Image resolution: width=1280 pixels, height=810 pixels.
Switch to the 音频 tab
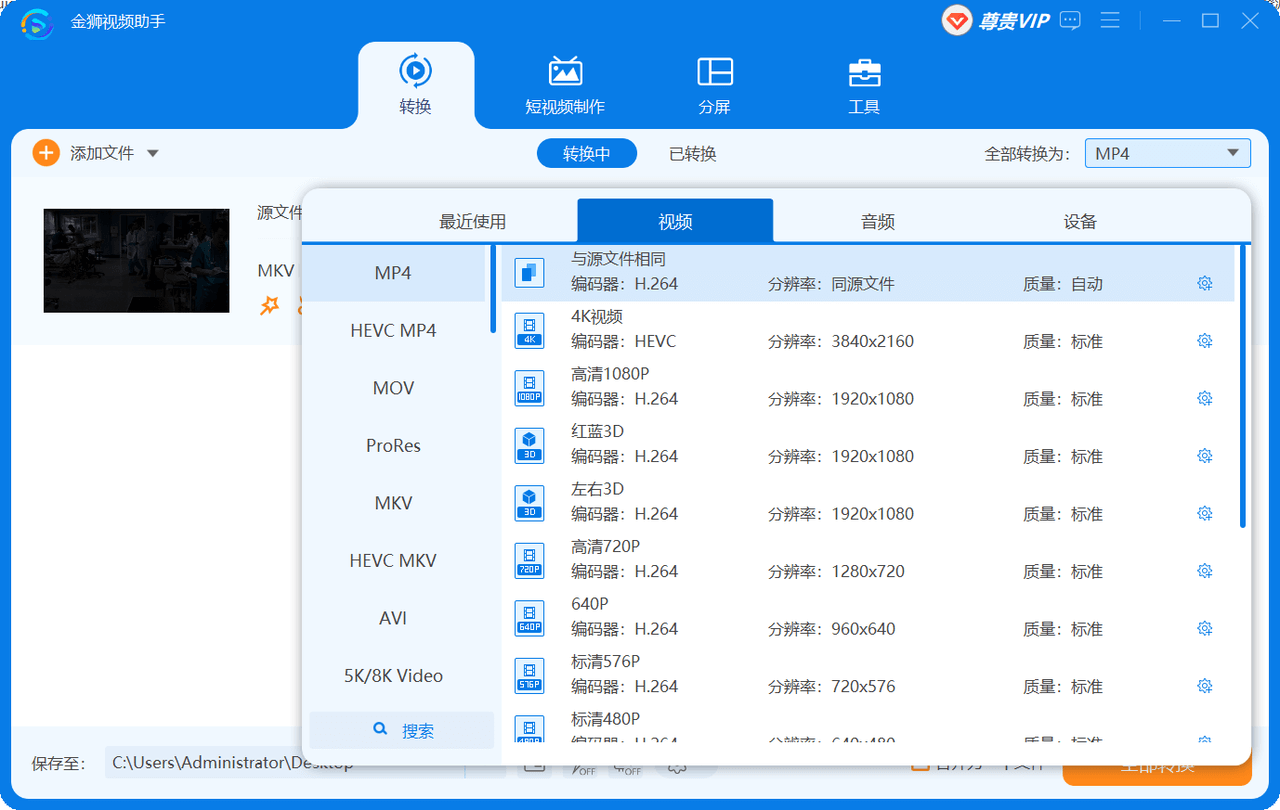pyautogui.click(x=878, y=221)
